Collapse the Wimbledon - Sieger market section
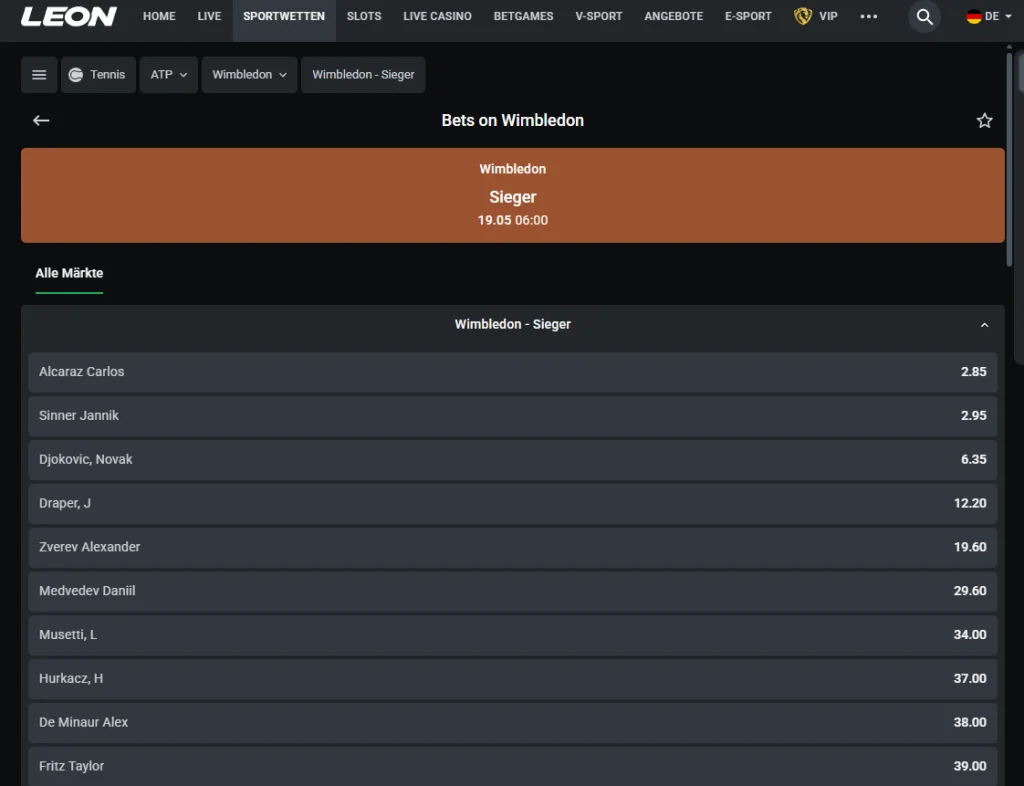The width and height of the screenshot is (1024, 786). (x=984, y=325)
